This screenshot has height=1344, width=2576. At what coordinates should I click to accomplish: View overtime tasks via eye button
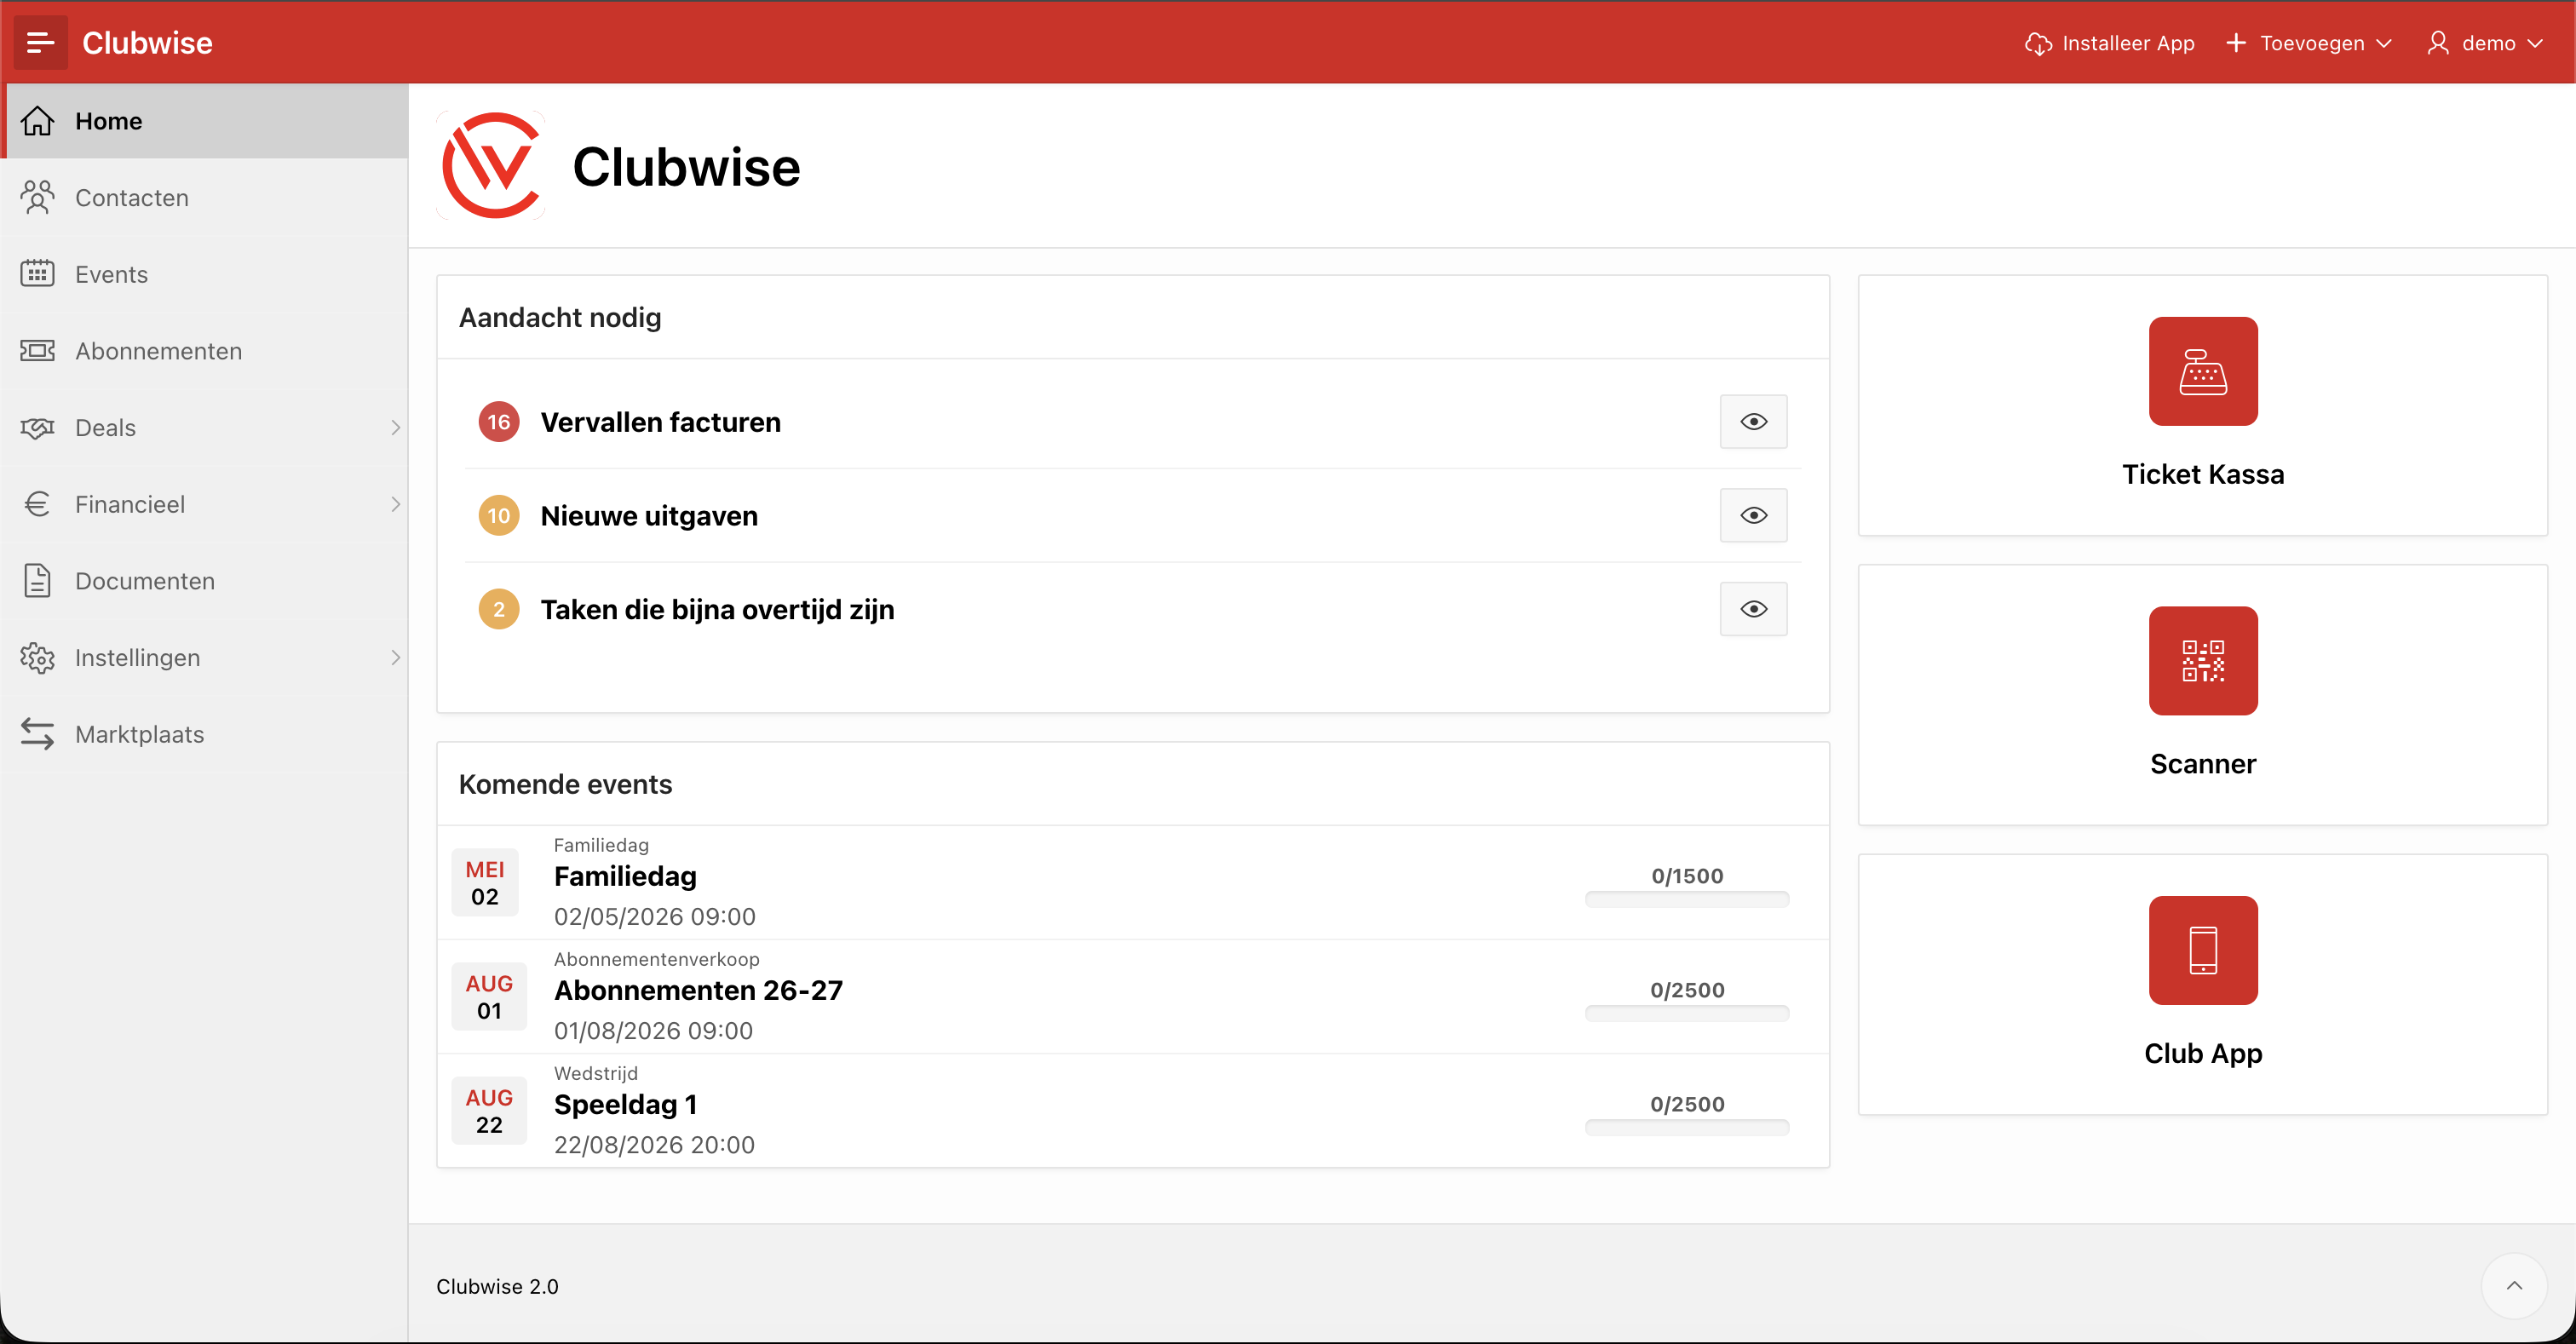pos(1753,609)
